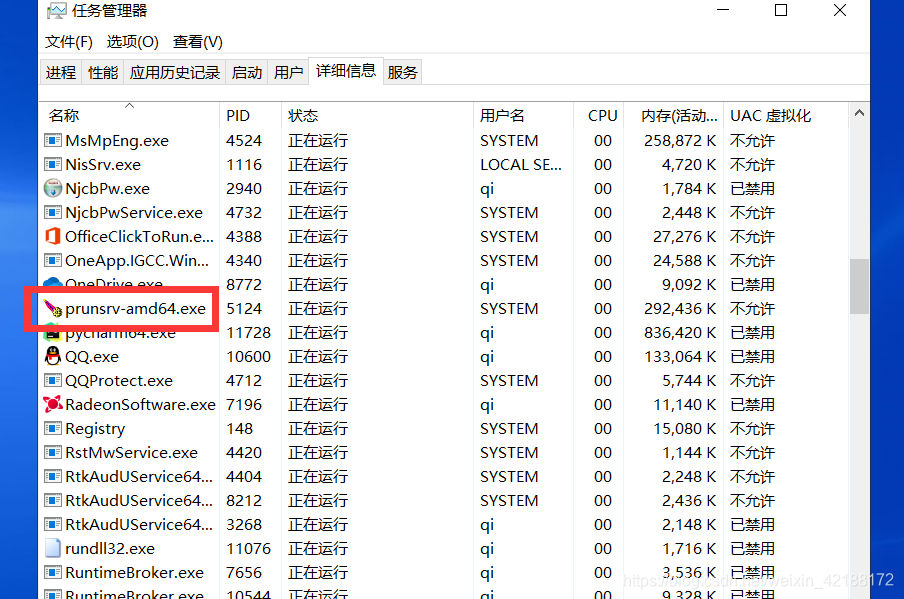Image resolution: width=904 pixels, height=599 pixels.
Task: Click the MsMpEng.exe process icon
Action: click(x=52, y=140)
